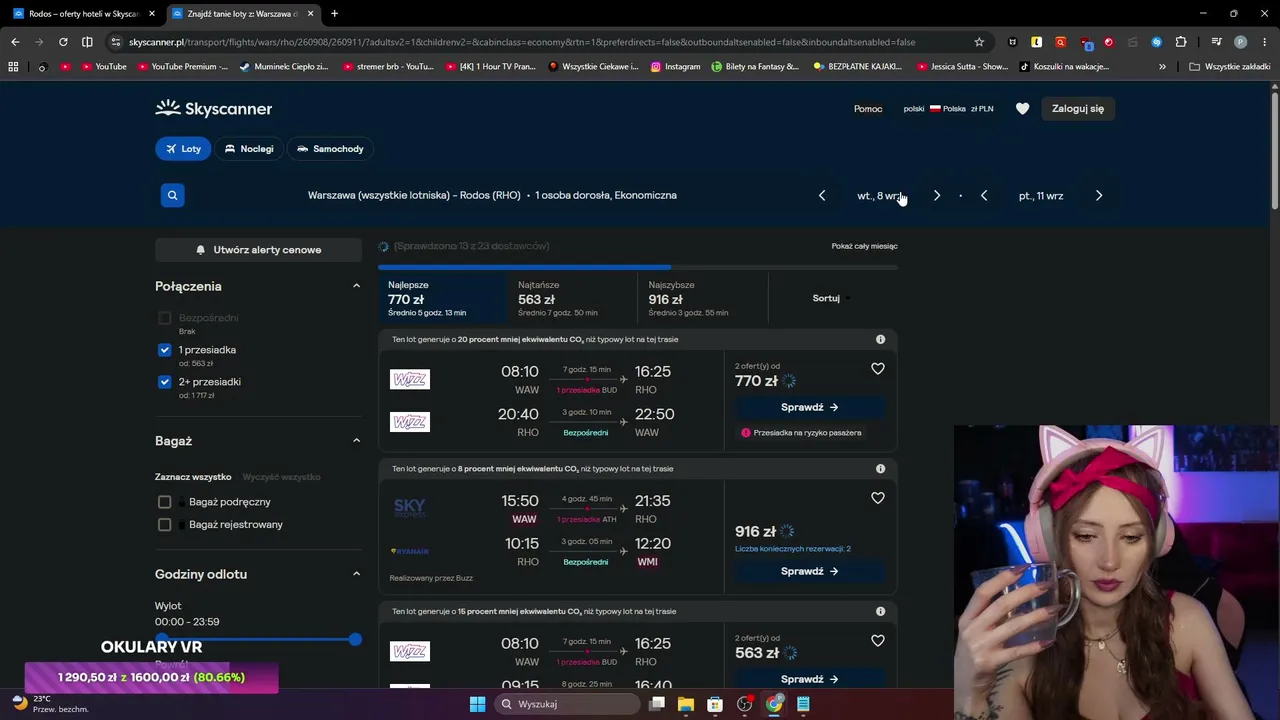Save the 563 zł Wizz flight to favorites
This screenshot has height=720, width=1280.
[x=878, y=641]
